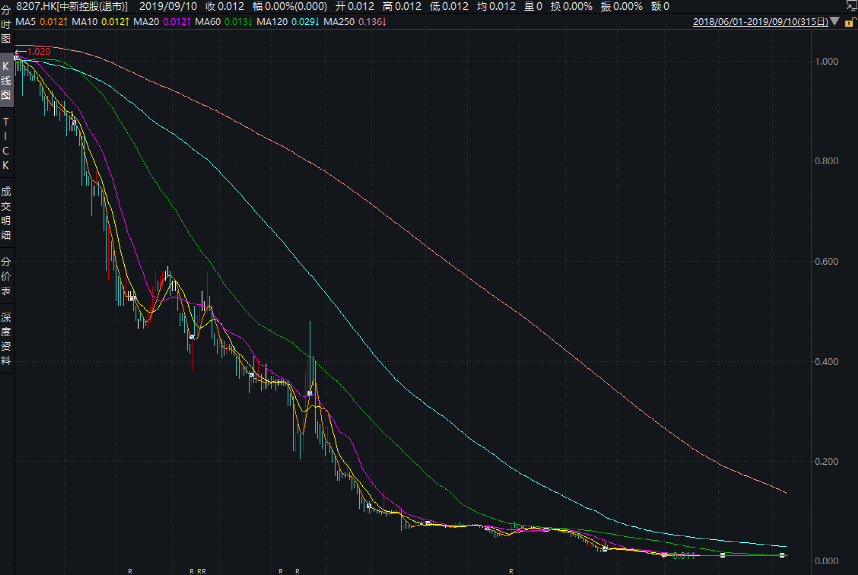Select the K线图 tab
The width and height of the screenshot is (858, 575).
6,80
